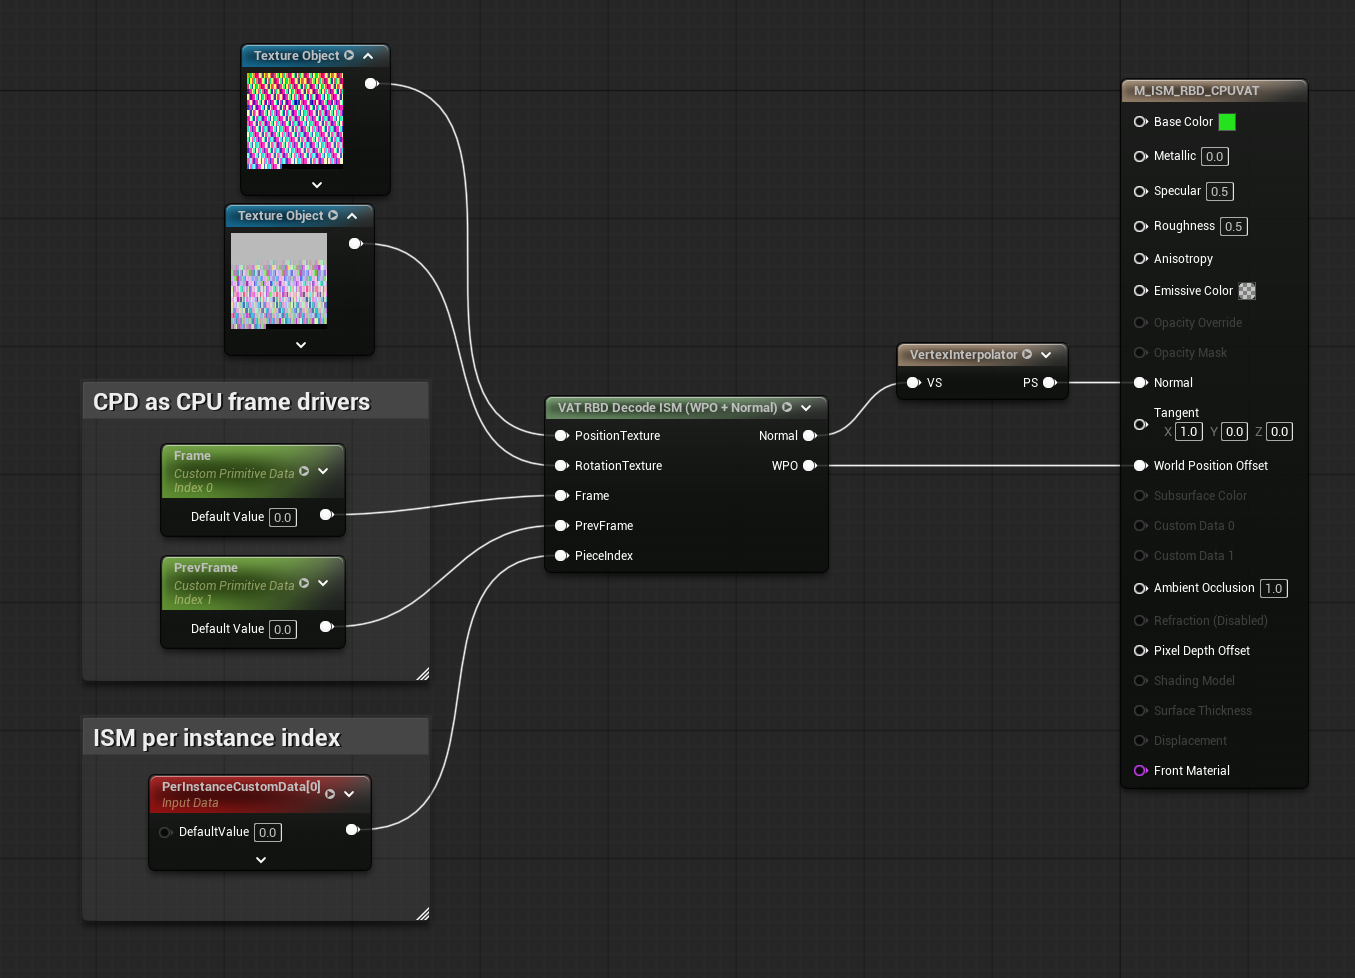The height and width of the screenshot is (978, 1355).
Task: Click the Roughness input pin
Action: tap(1140, 226)
